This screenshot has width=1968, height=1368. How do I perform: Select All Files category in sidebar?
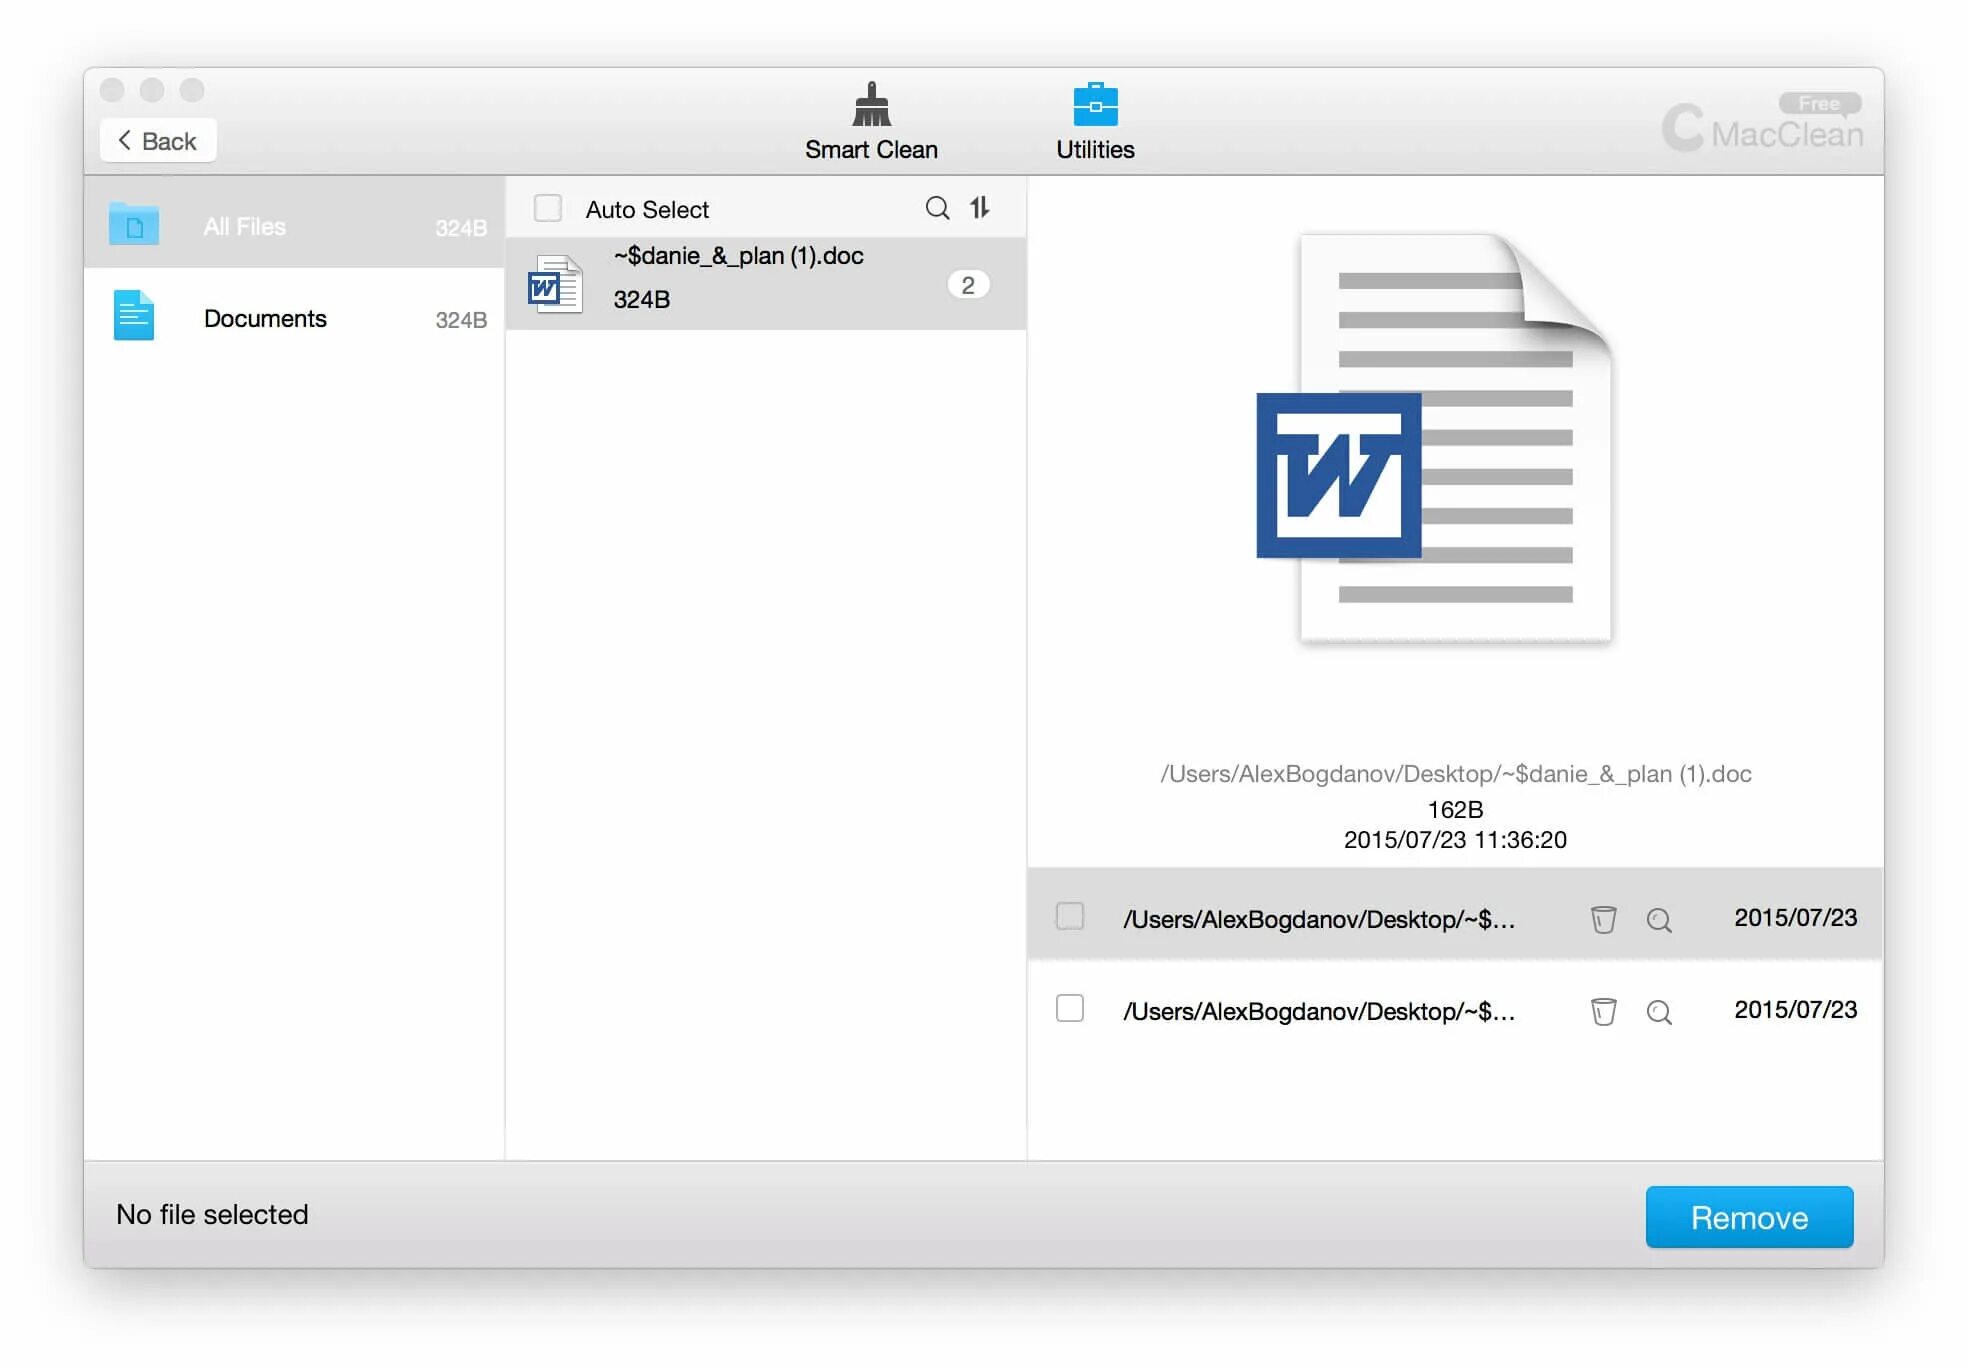pos(294,226)
